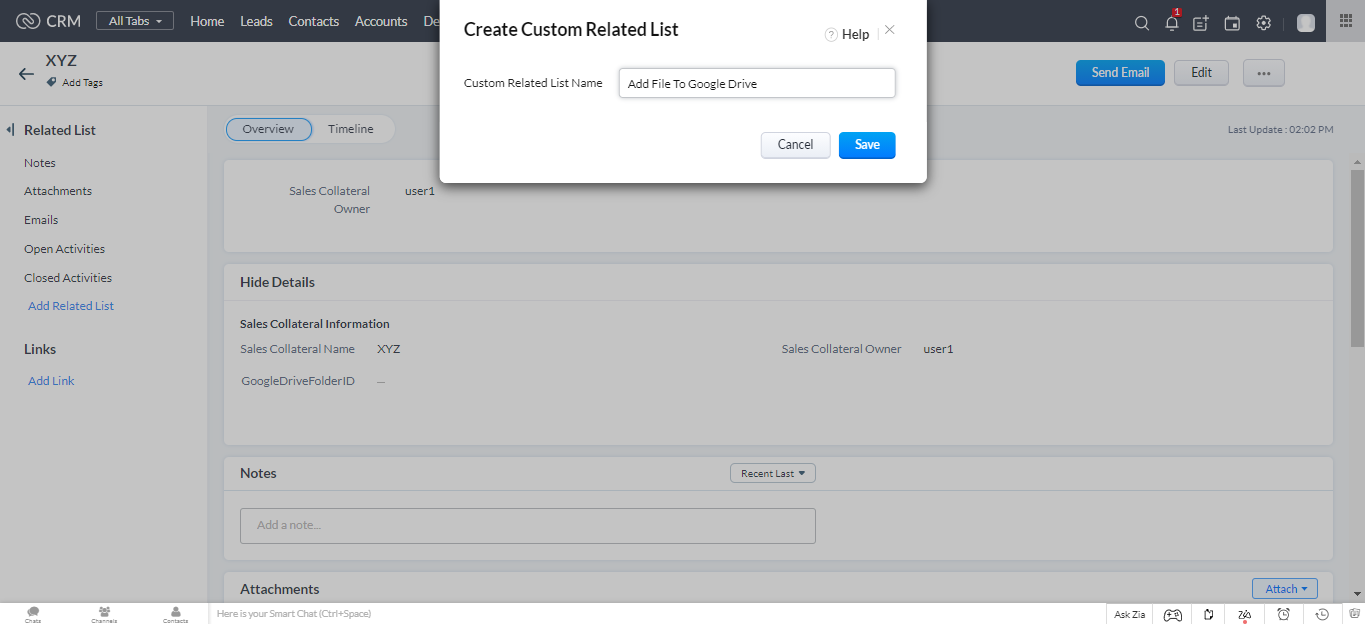
Task: Switch to the Timeline view toggle
Action: click(350, 129)
